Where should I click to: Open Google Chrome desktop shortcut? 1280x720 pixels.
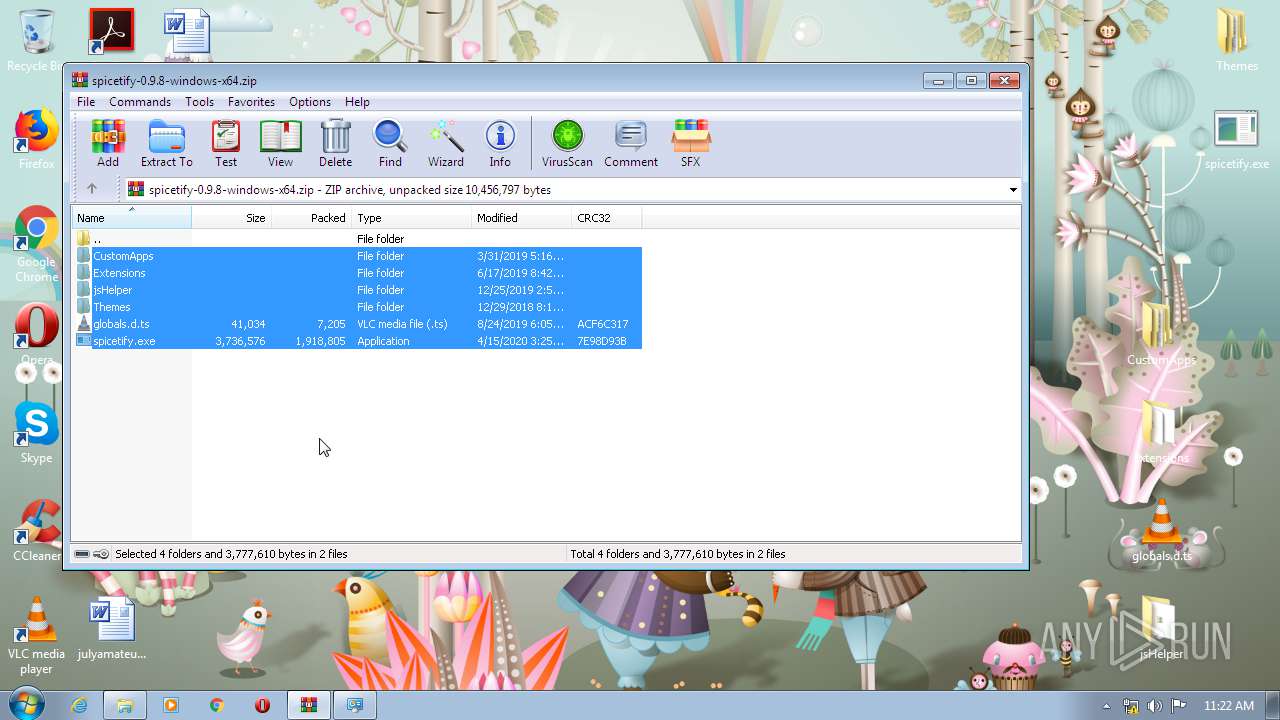click(36, 245)
